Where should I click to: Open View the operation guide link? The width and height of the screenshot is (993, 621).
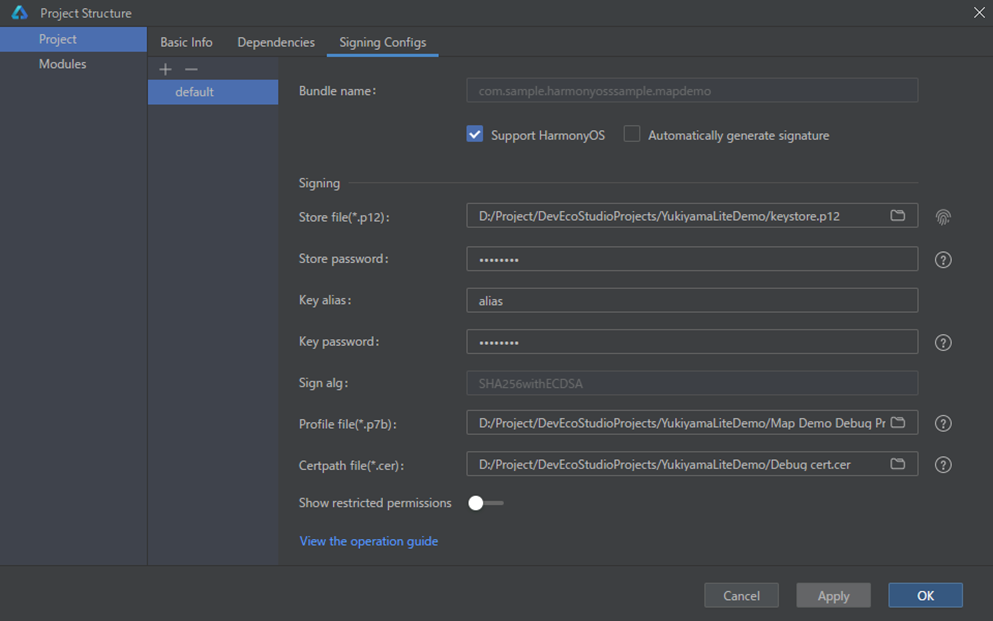coord(369,541)
